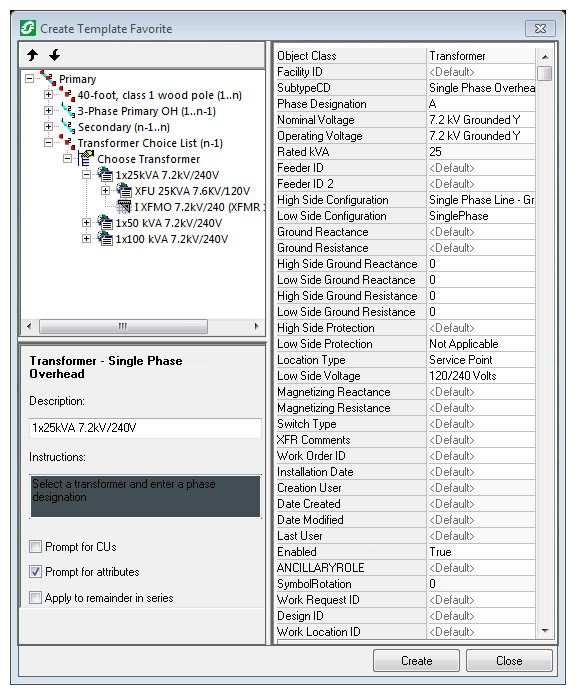Select the Primary node icon in tree

point(48,78)
